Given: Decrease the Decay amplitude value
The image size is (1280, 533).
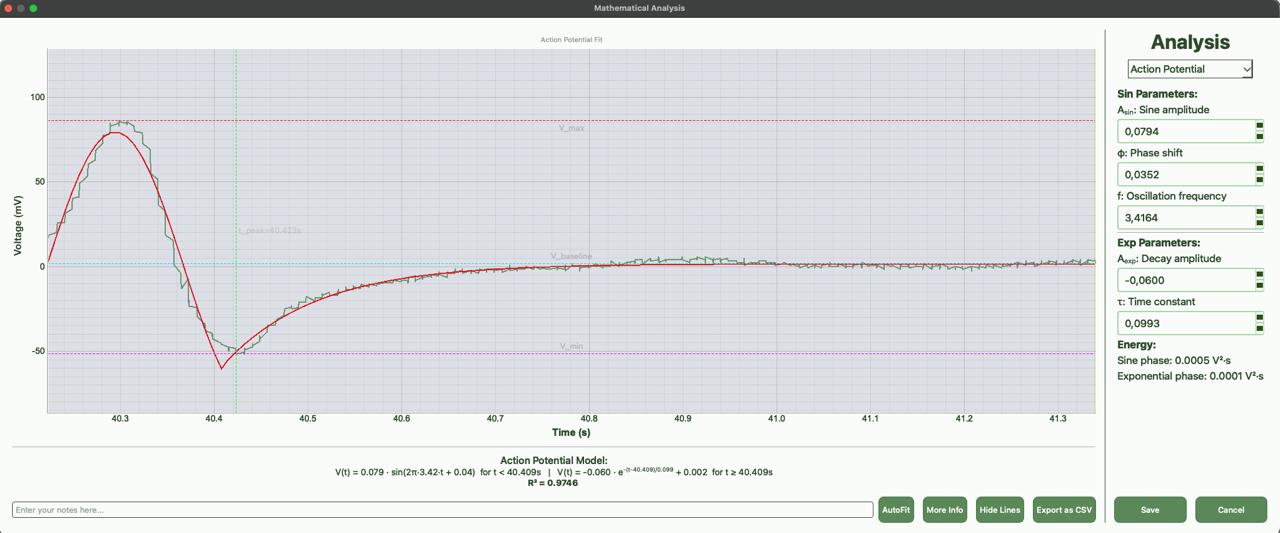Looking at the screenshot, I should pos(1259,286).
